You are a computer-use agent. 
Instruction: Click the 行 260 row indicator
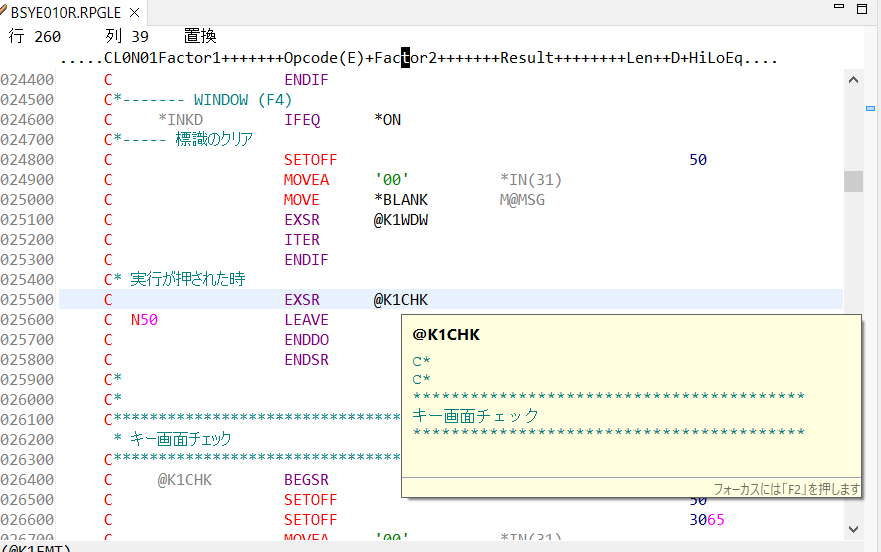click(x=34, y=36)
